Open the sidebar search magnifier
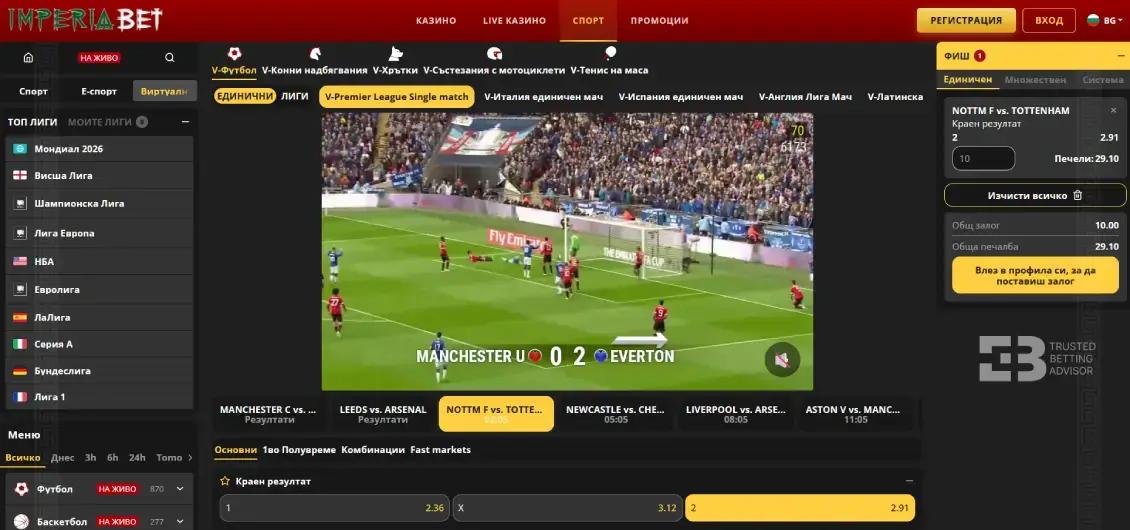The height and width of the screenshot is (530, 1130). (169, 58)
